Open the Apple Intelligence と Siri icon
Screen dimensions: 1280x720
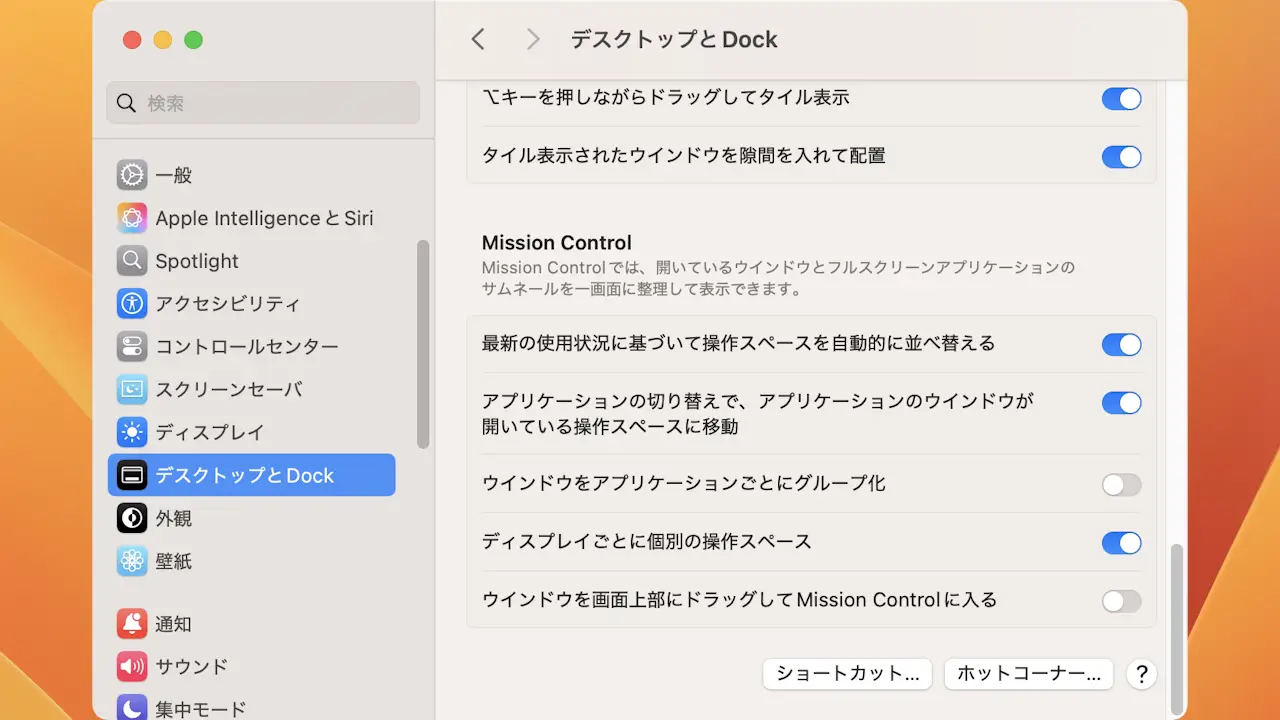(x=132, y=218)
